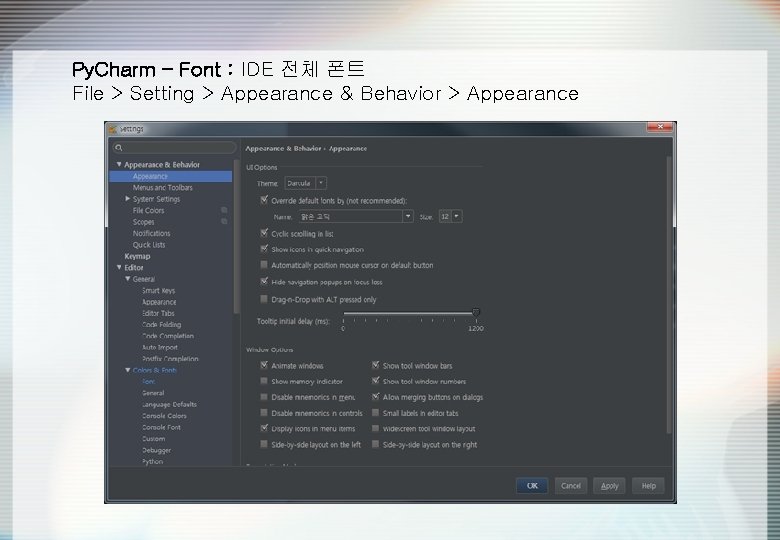Enable Show memory indicator checkbox
Viewport: 780px width, 540px height.
[264, 381]
